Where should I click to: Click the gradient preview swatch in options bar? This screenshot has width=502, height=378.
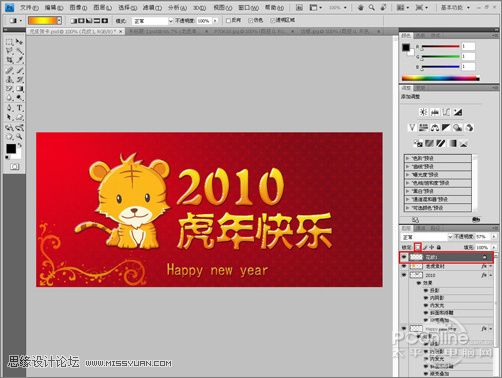point(43,21)
